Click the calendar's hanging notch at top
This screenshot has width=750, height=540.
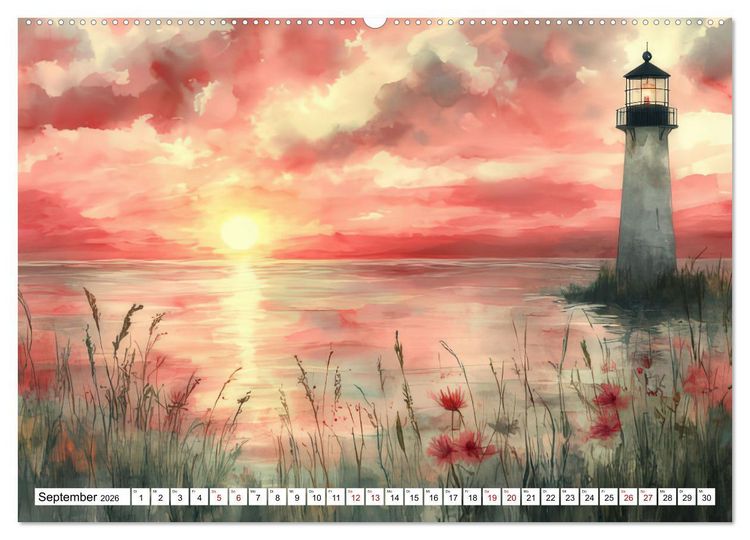point(375,22)
